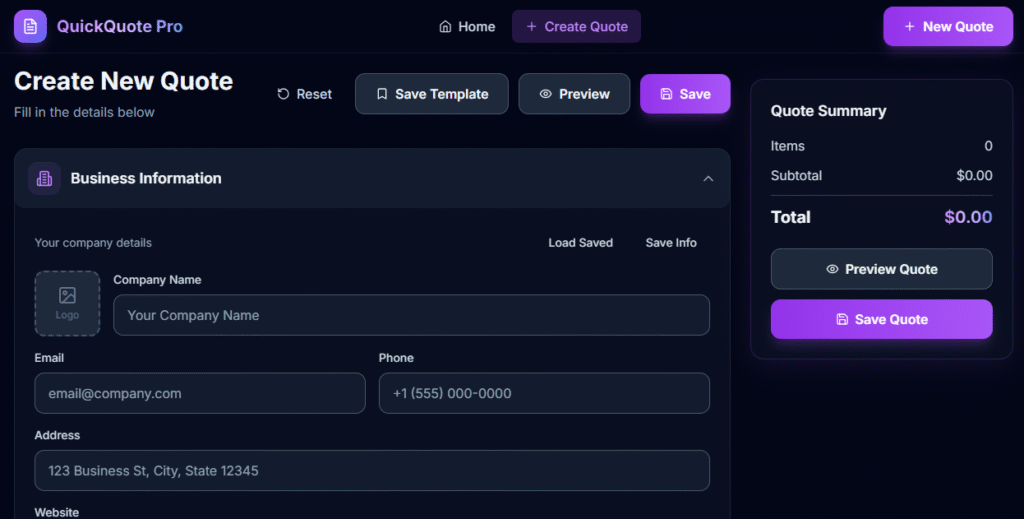Click the Business Information building icon
Image resolution: width=1024 pixels, height=519 pixels.
point(44,178)
